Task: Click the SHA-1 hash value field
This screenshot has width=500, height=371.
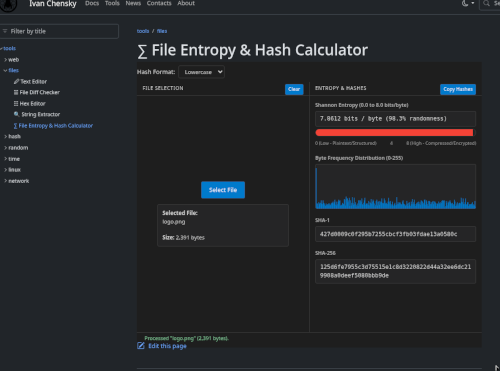Action: [x=396, y=234]
